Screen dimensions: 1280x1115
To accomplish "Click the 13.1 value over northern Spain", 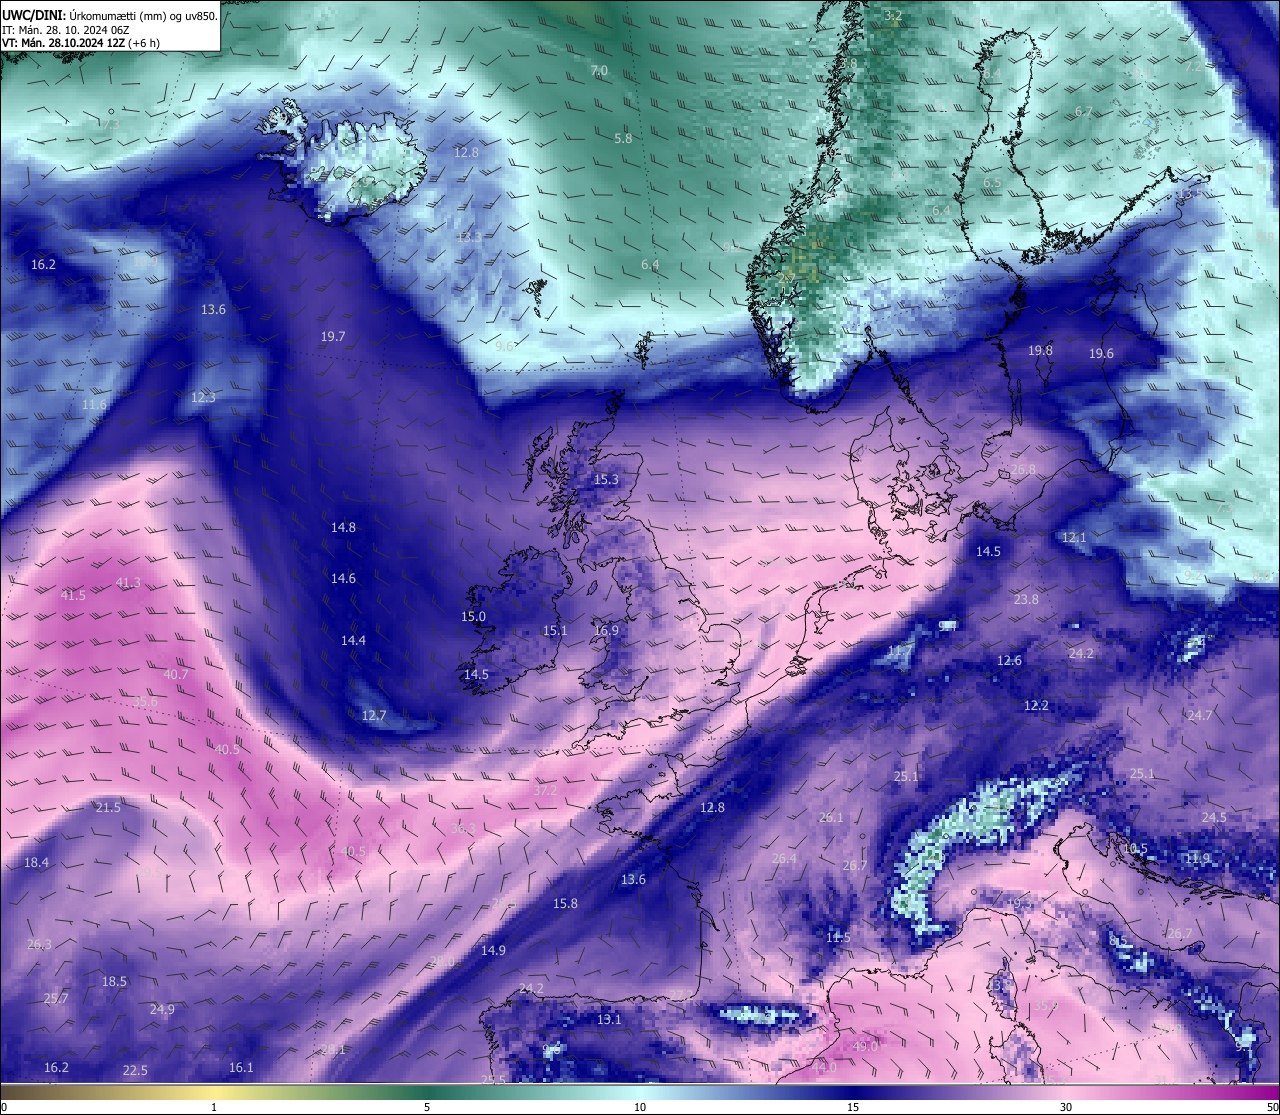I will tap(609, 1020).
